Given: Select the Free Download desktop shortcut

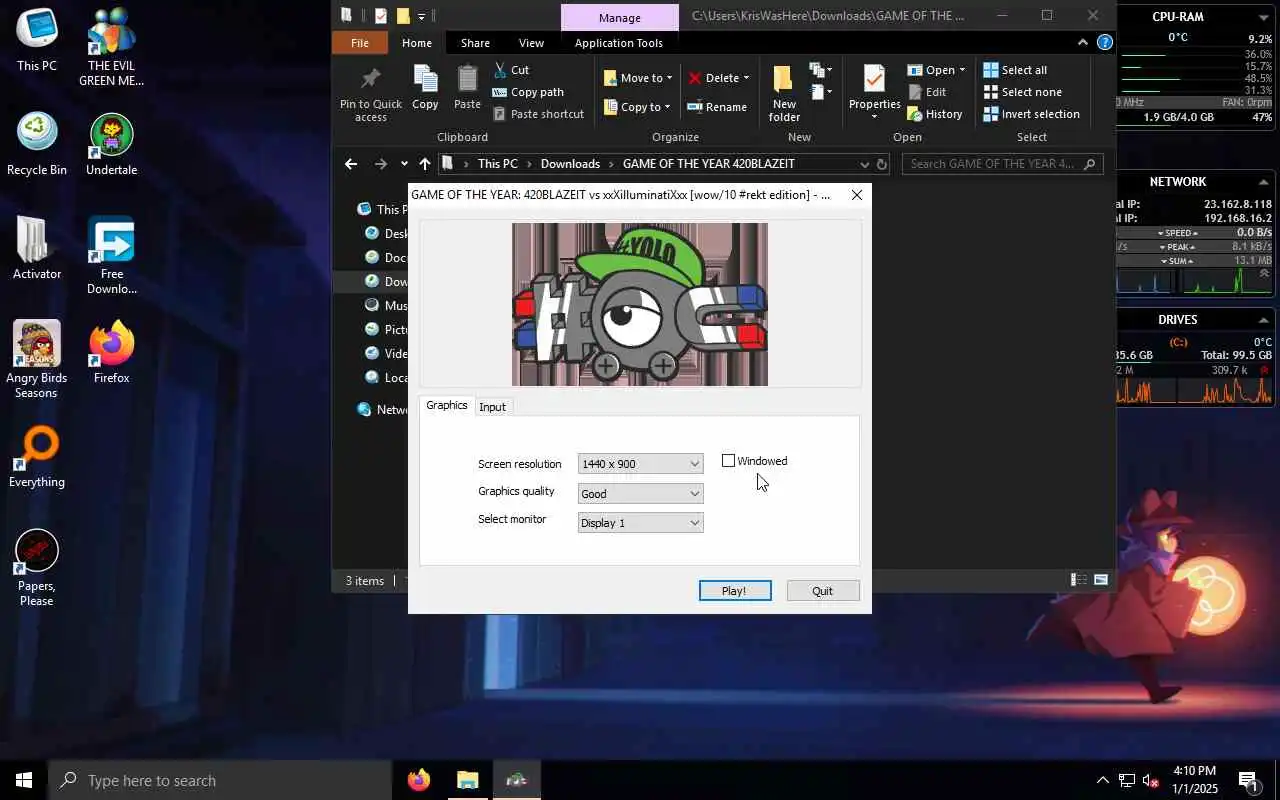Looking at the screenshot, I should point(111,255).
